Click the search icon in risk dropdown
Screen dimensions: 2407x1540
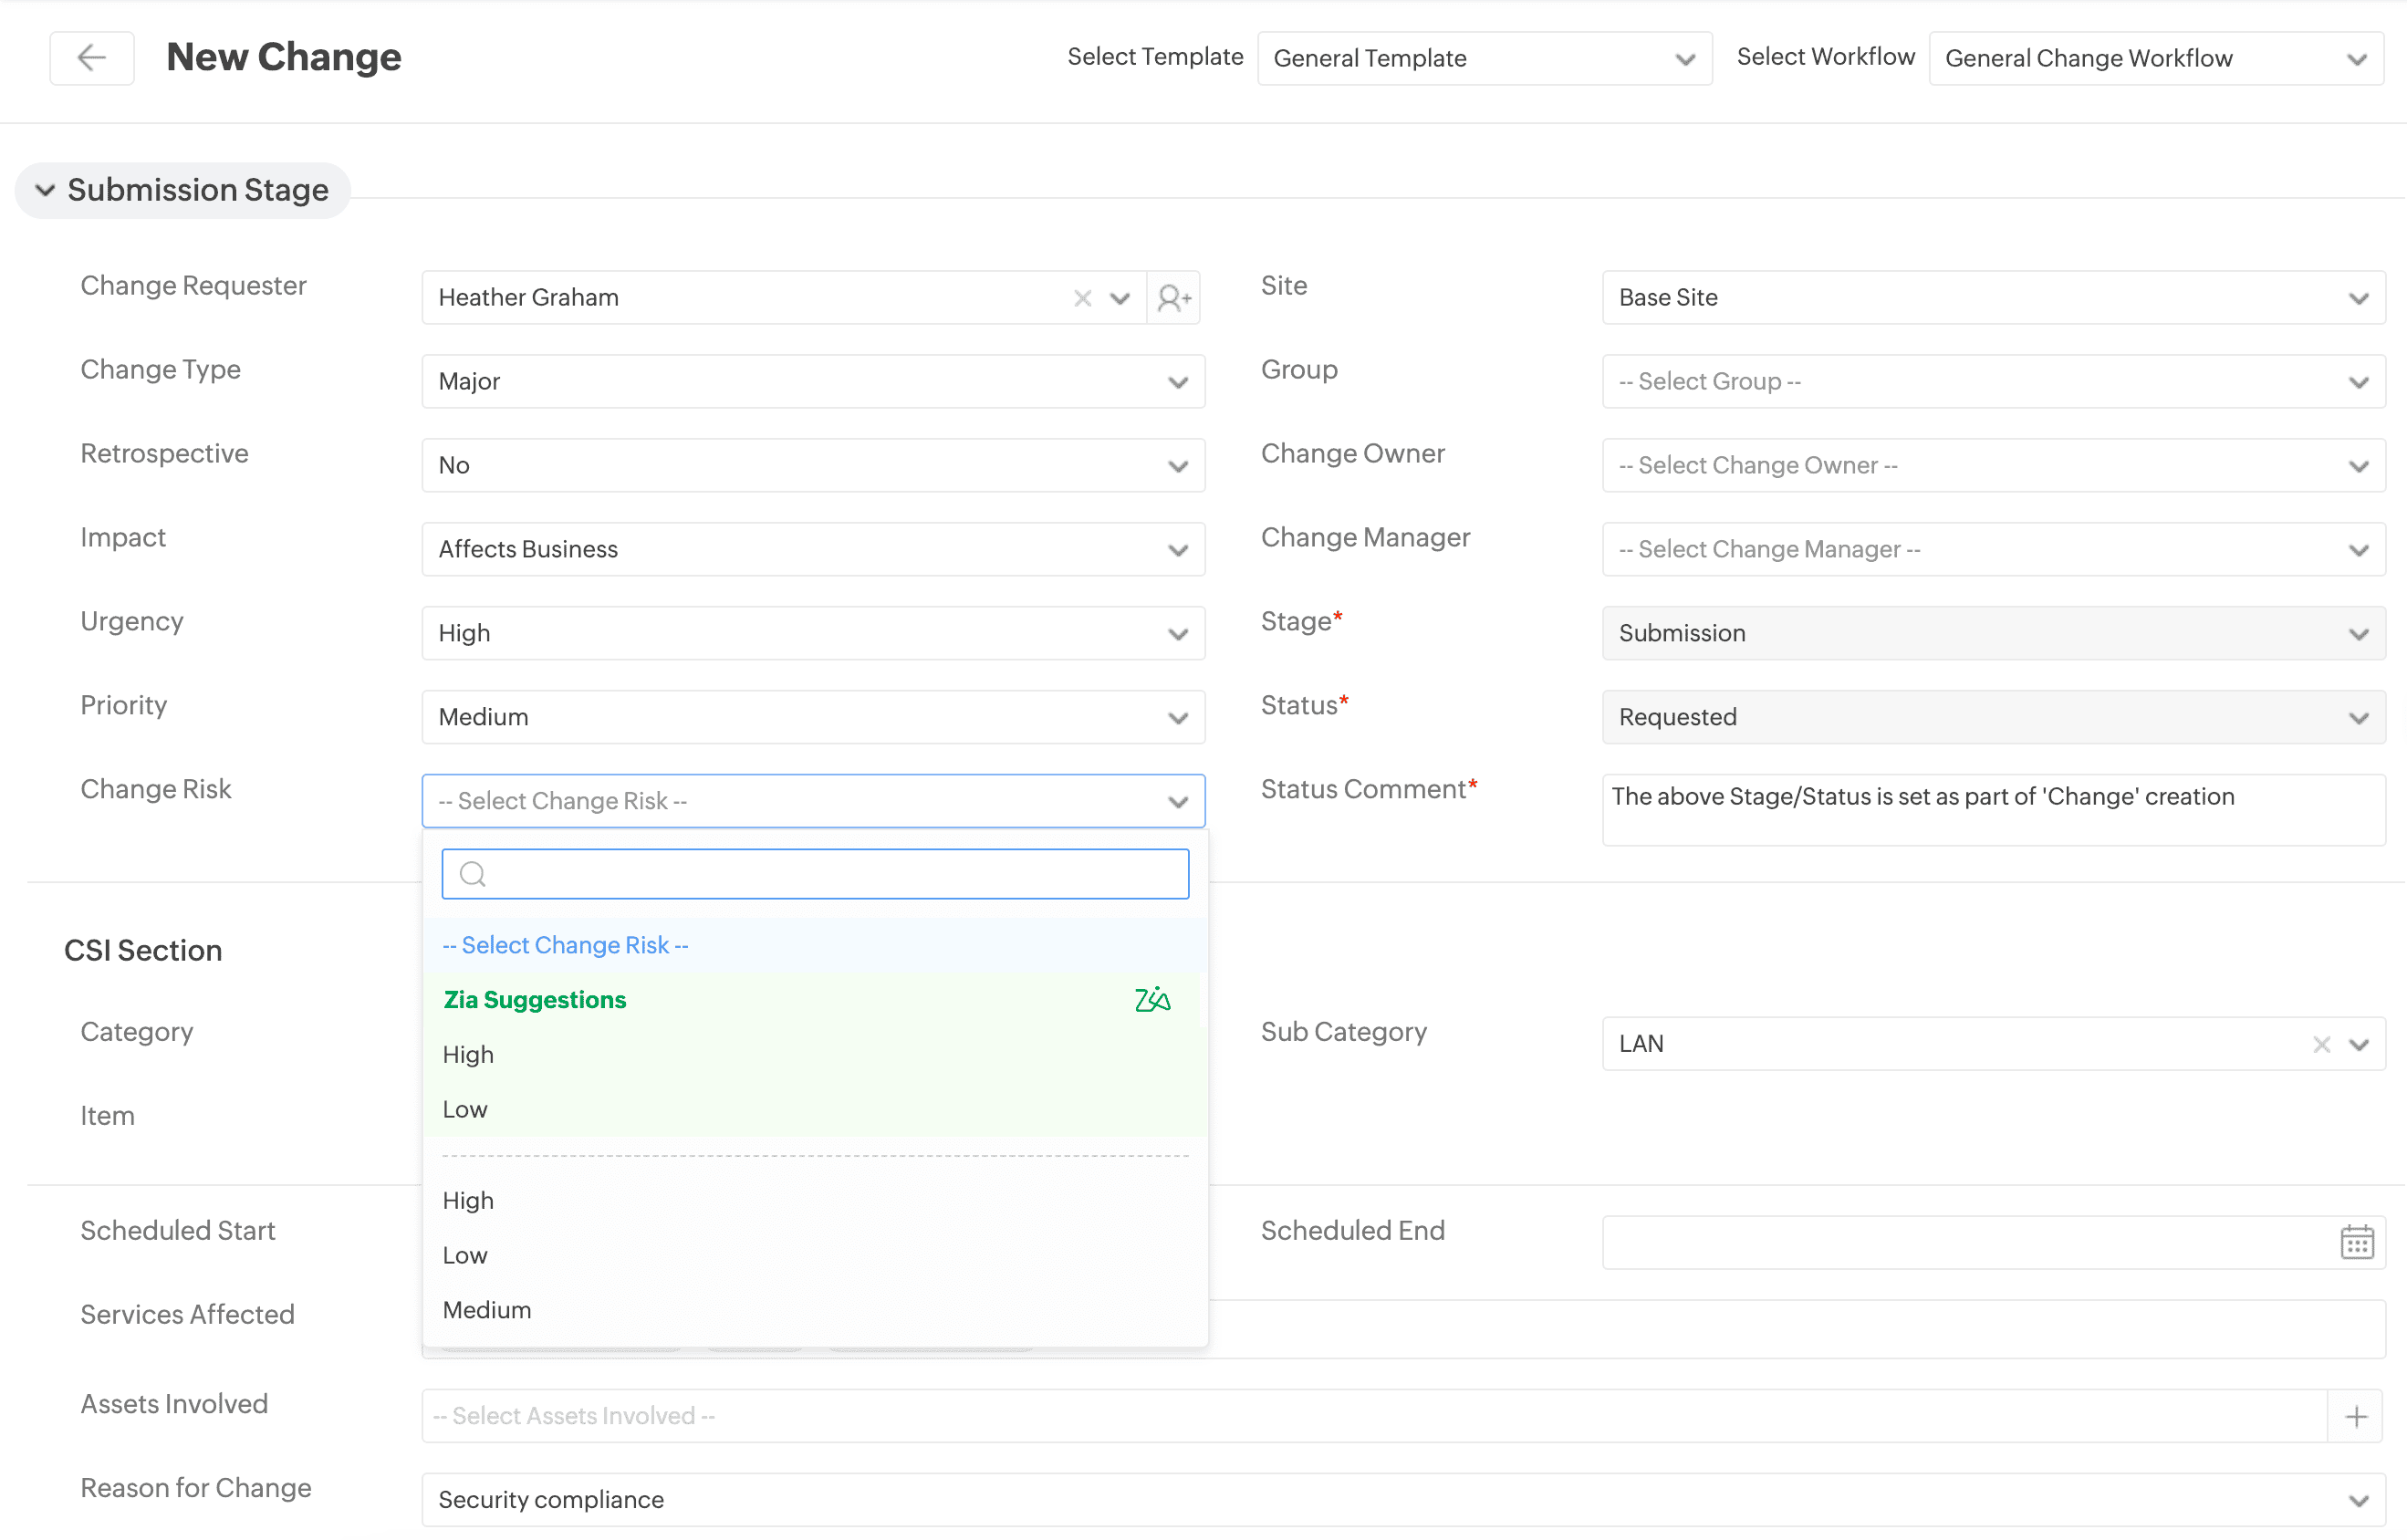(472, 874)
